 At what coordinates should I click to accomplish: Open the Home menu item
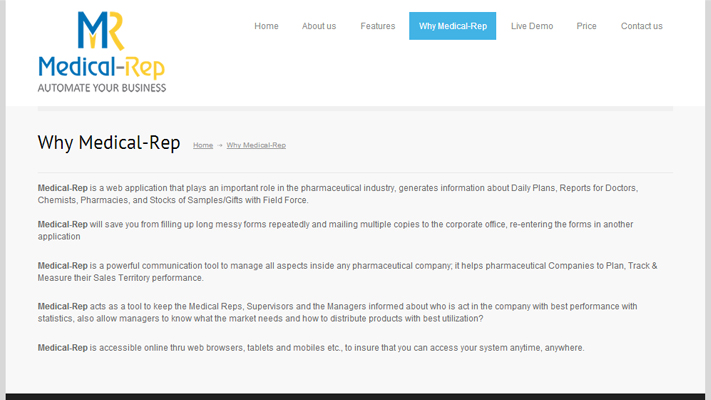pos(266,26)
